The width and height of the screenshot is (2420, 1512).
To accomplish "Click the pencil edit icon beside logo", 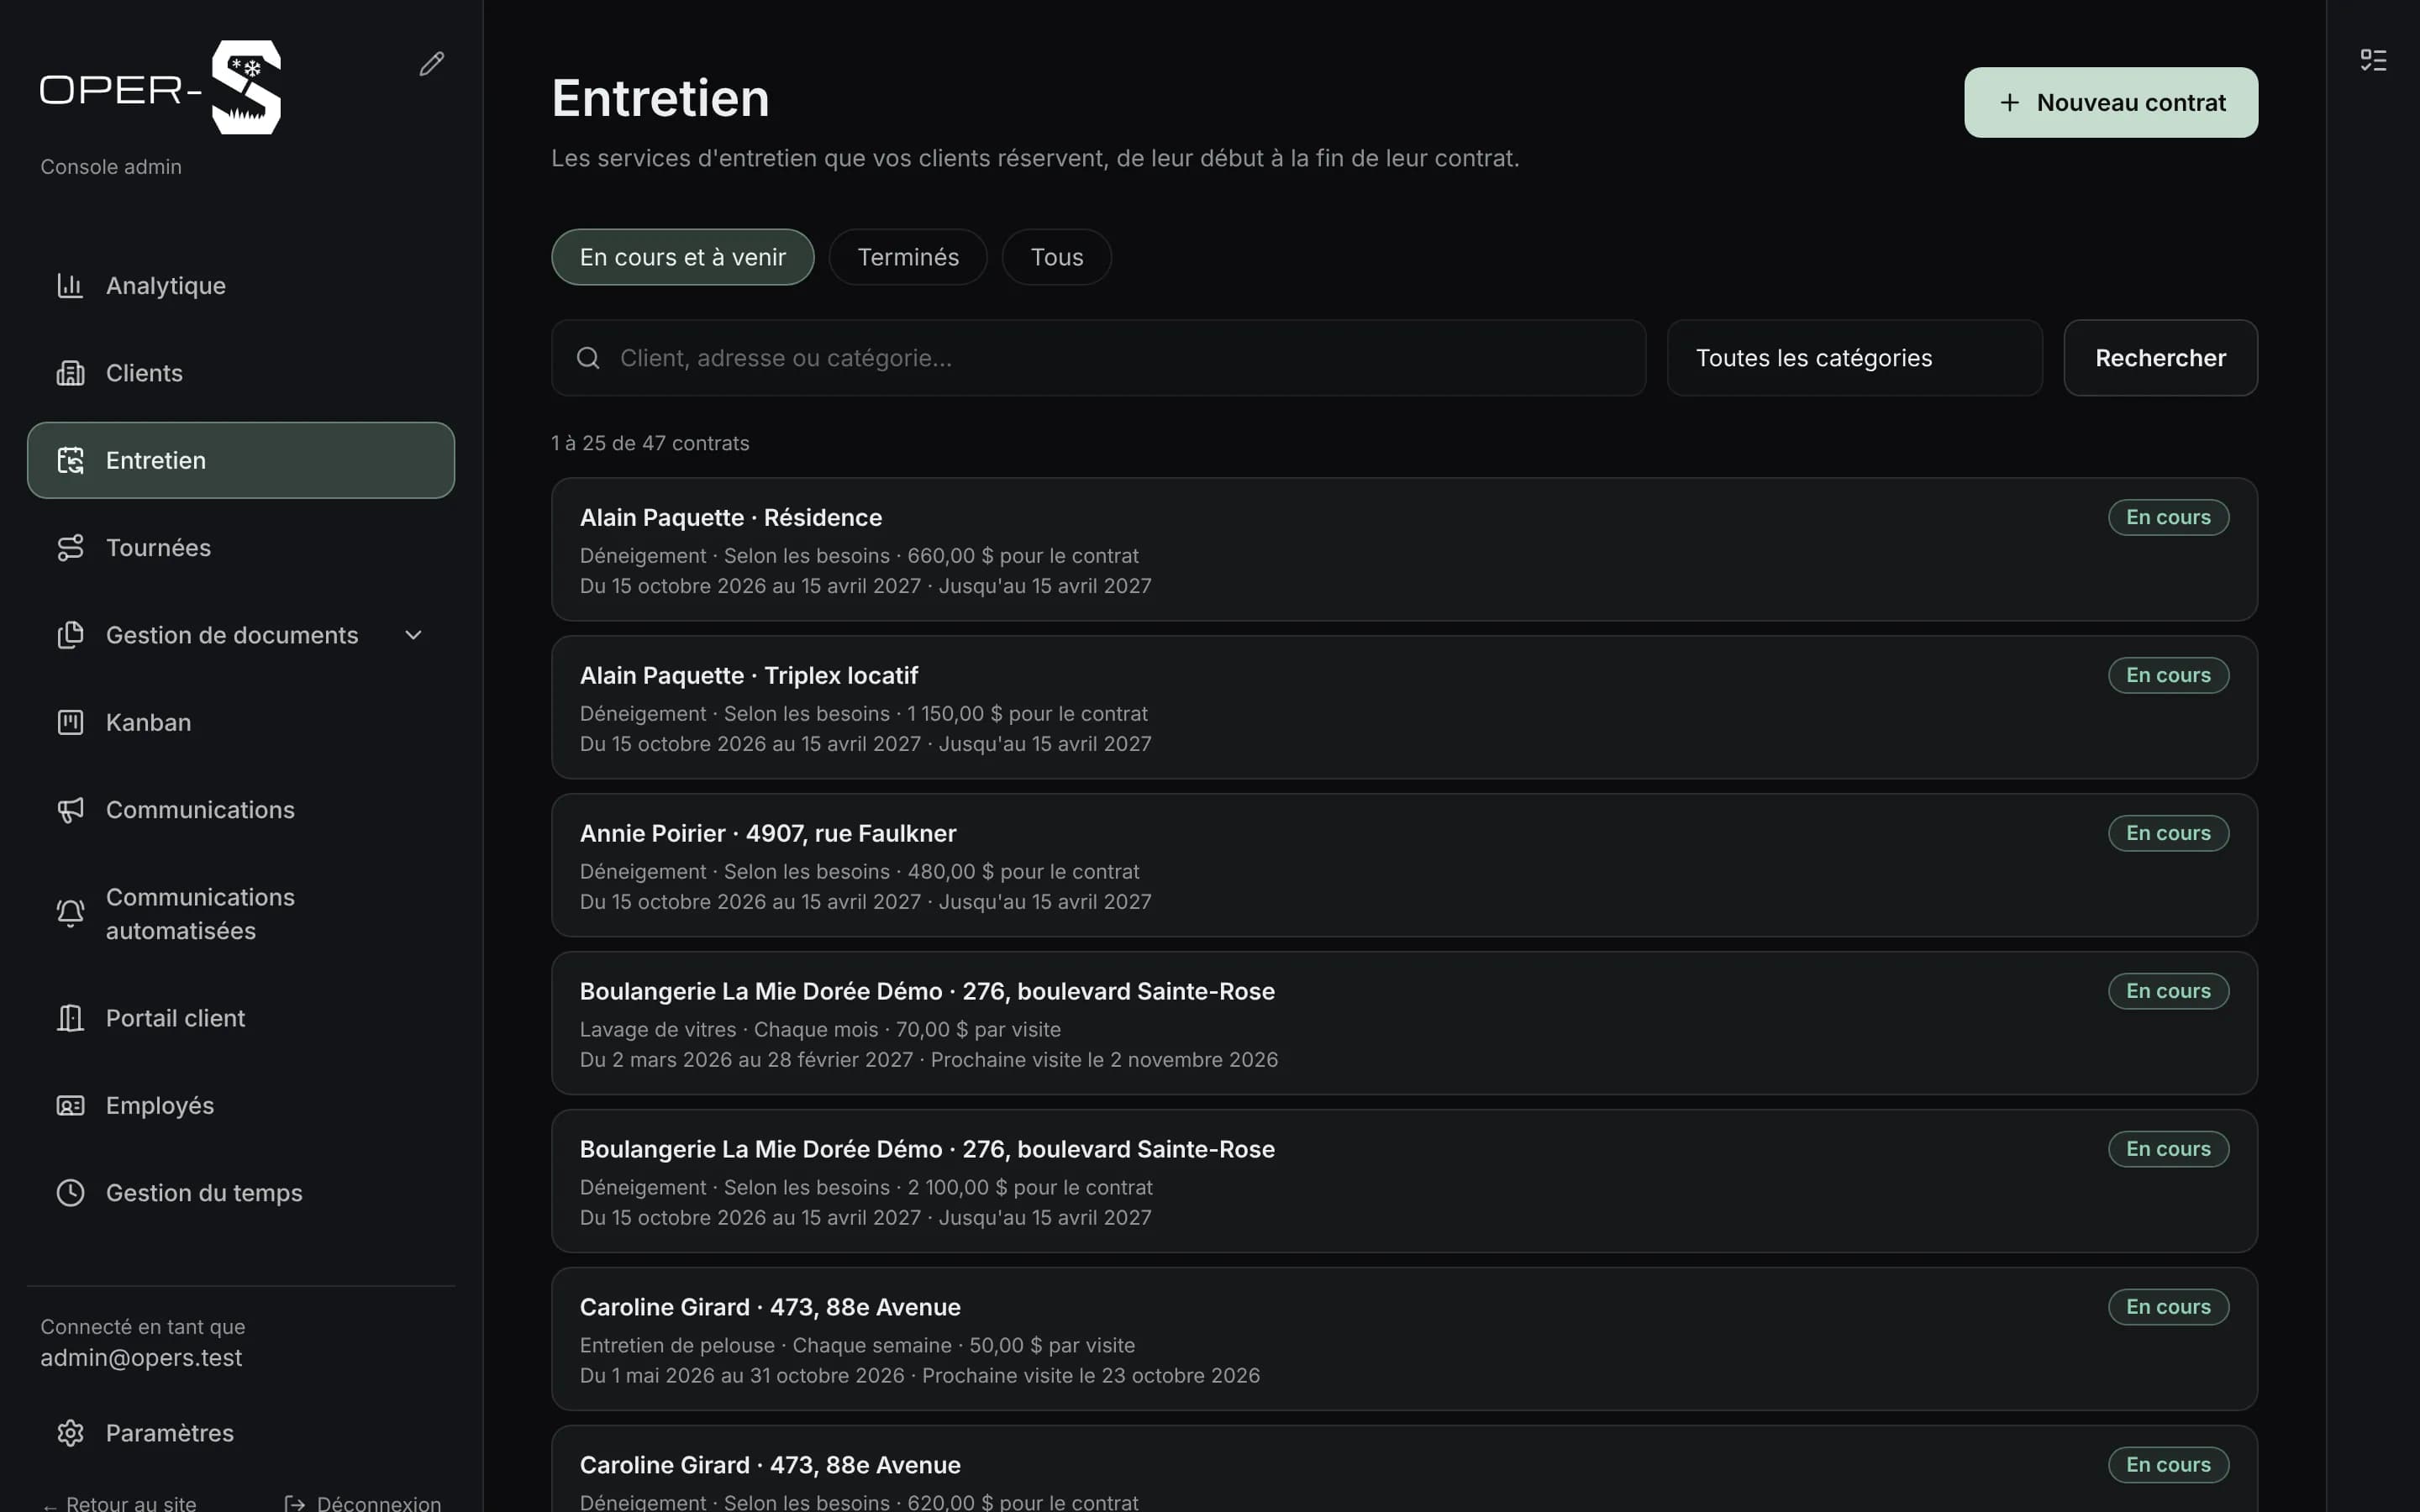I will click(431, 64).
